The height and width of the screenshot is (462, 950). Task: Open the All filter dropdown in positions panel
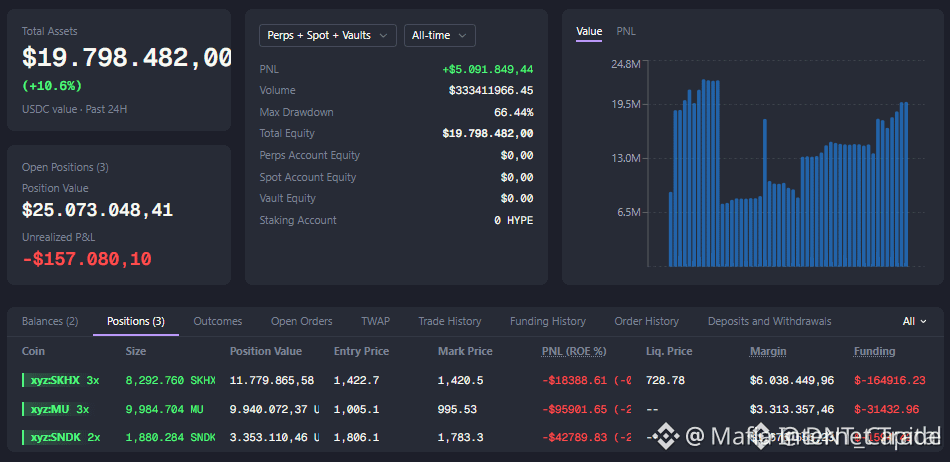click(x=914, y=322)
